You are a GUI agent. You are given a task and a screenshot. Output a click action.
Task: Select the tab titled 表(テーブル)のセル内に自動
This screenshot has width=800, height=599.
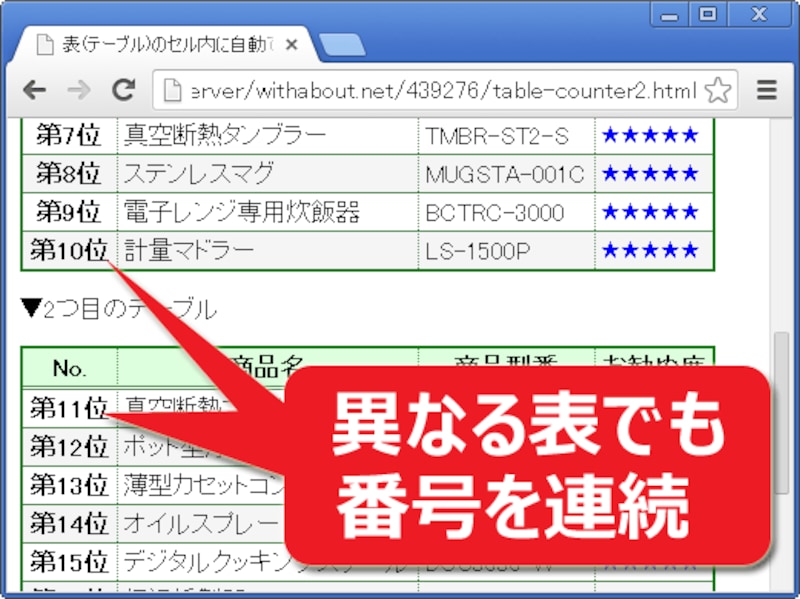[x=168, y=45]
